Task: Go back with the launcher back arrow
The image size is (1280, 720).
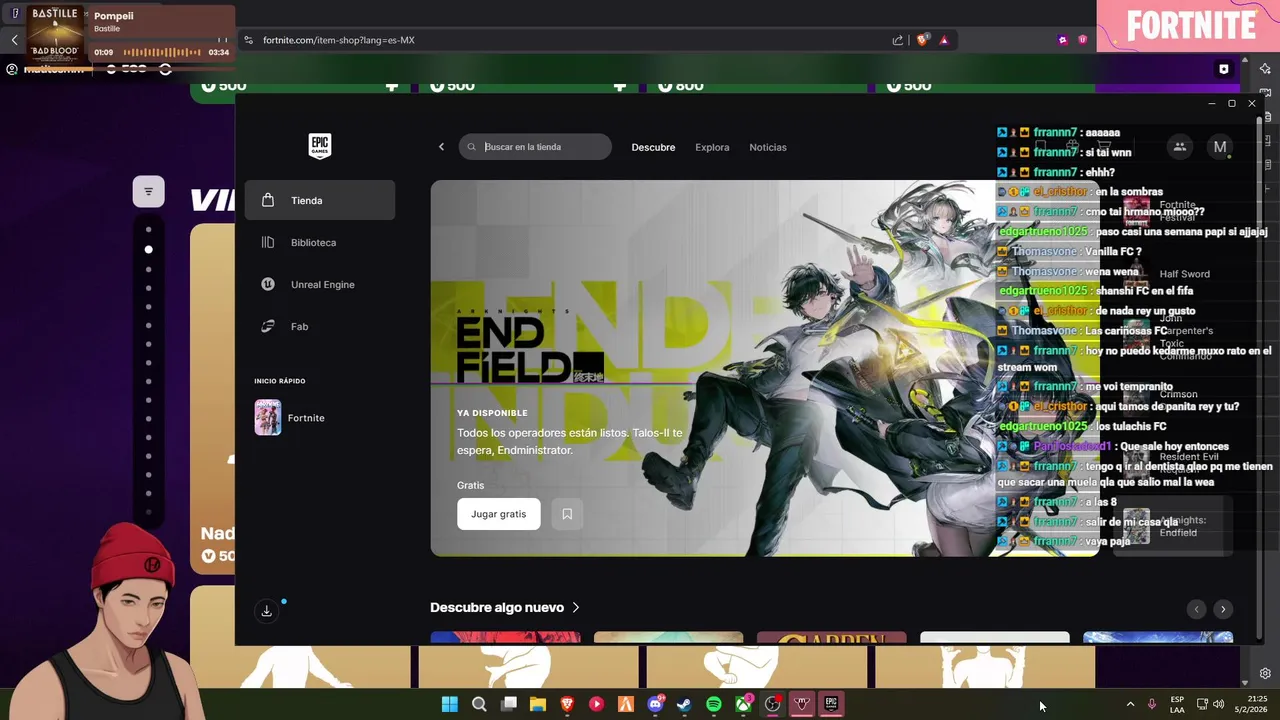Action: (441, 147)
